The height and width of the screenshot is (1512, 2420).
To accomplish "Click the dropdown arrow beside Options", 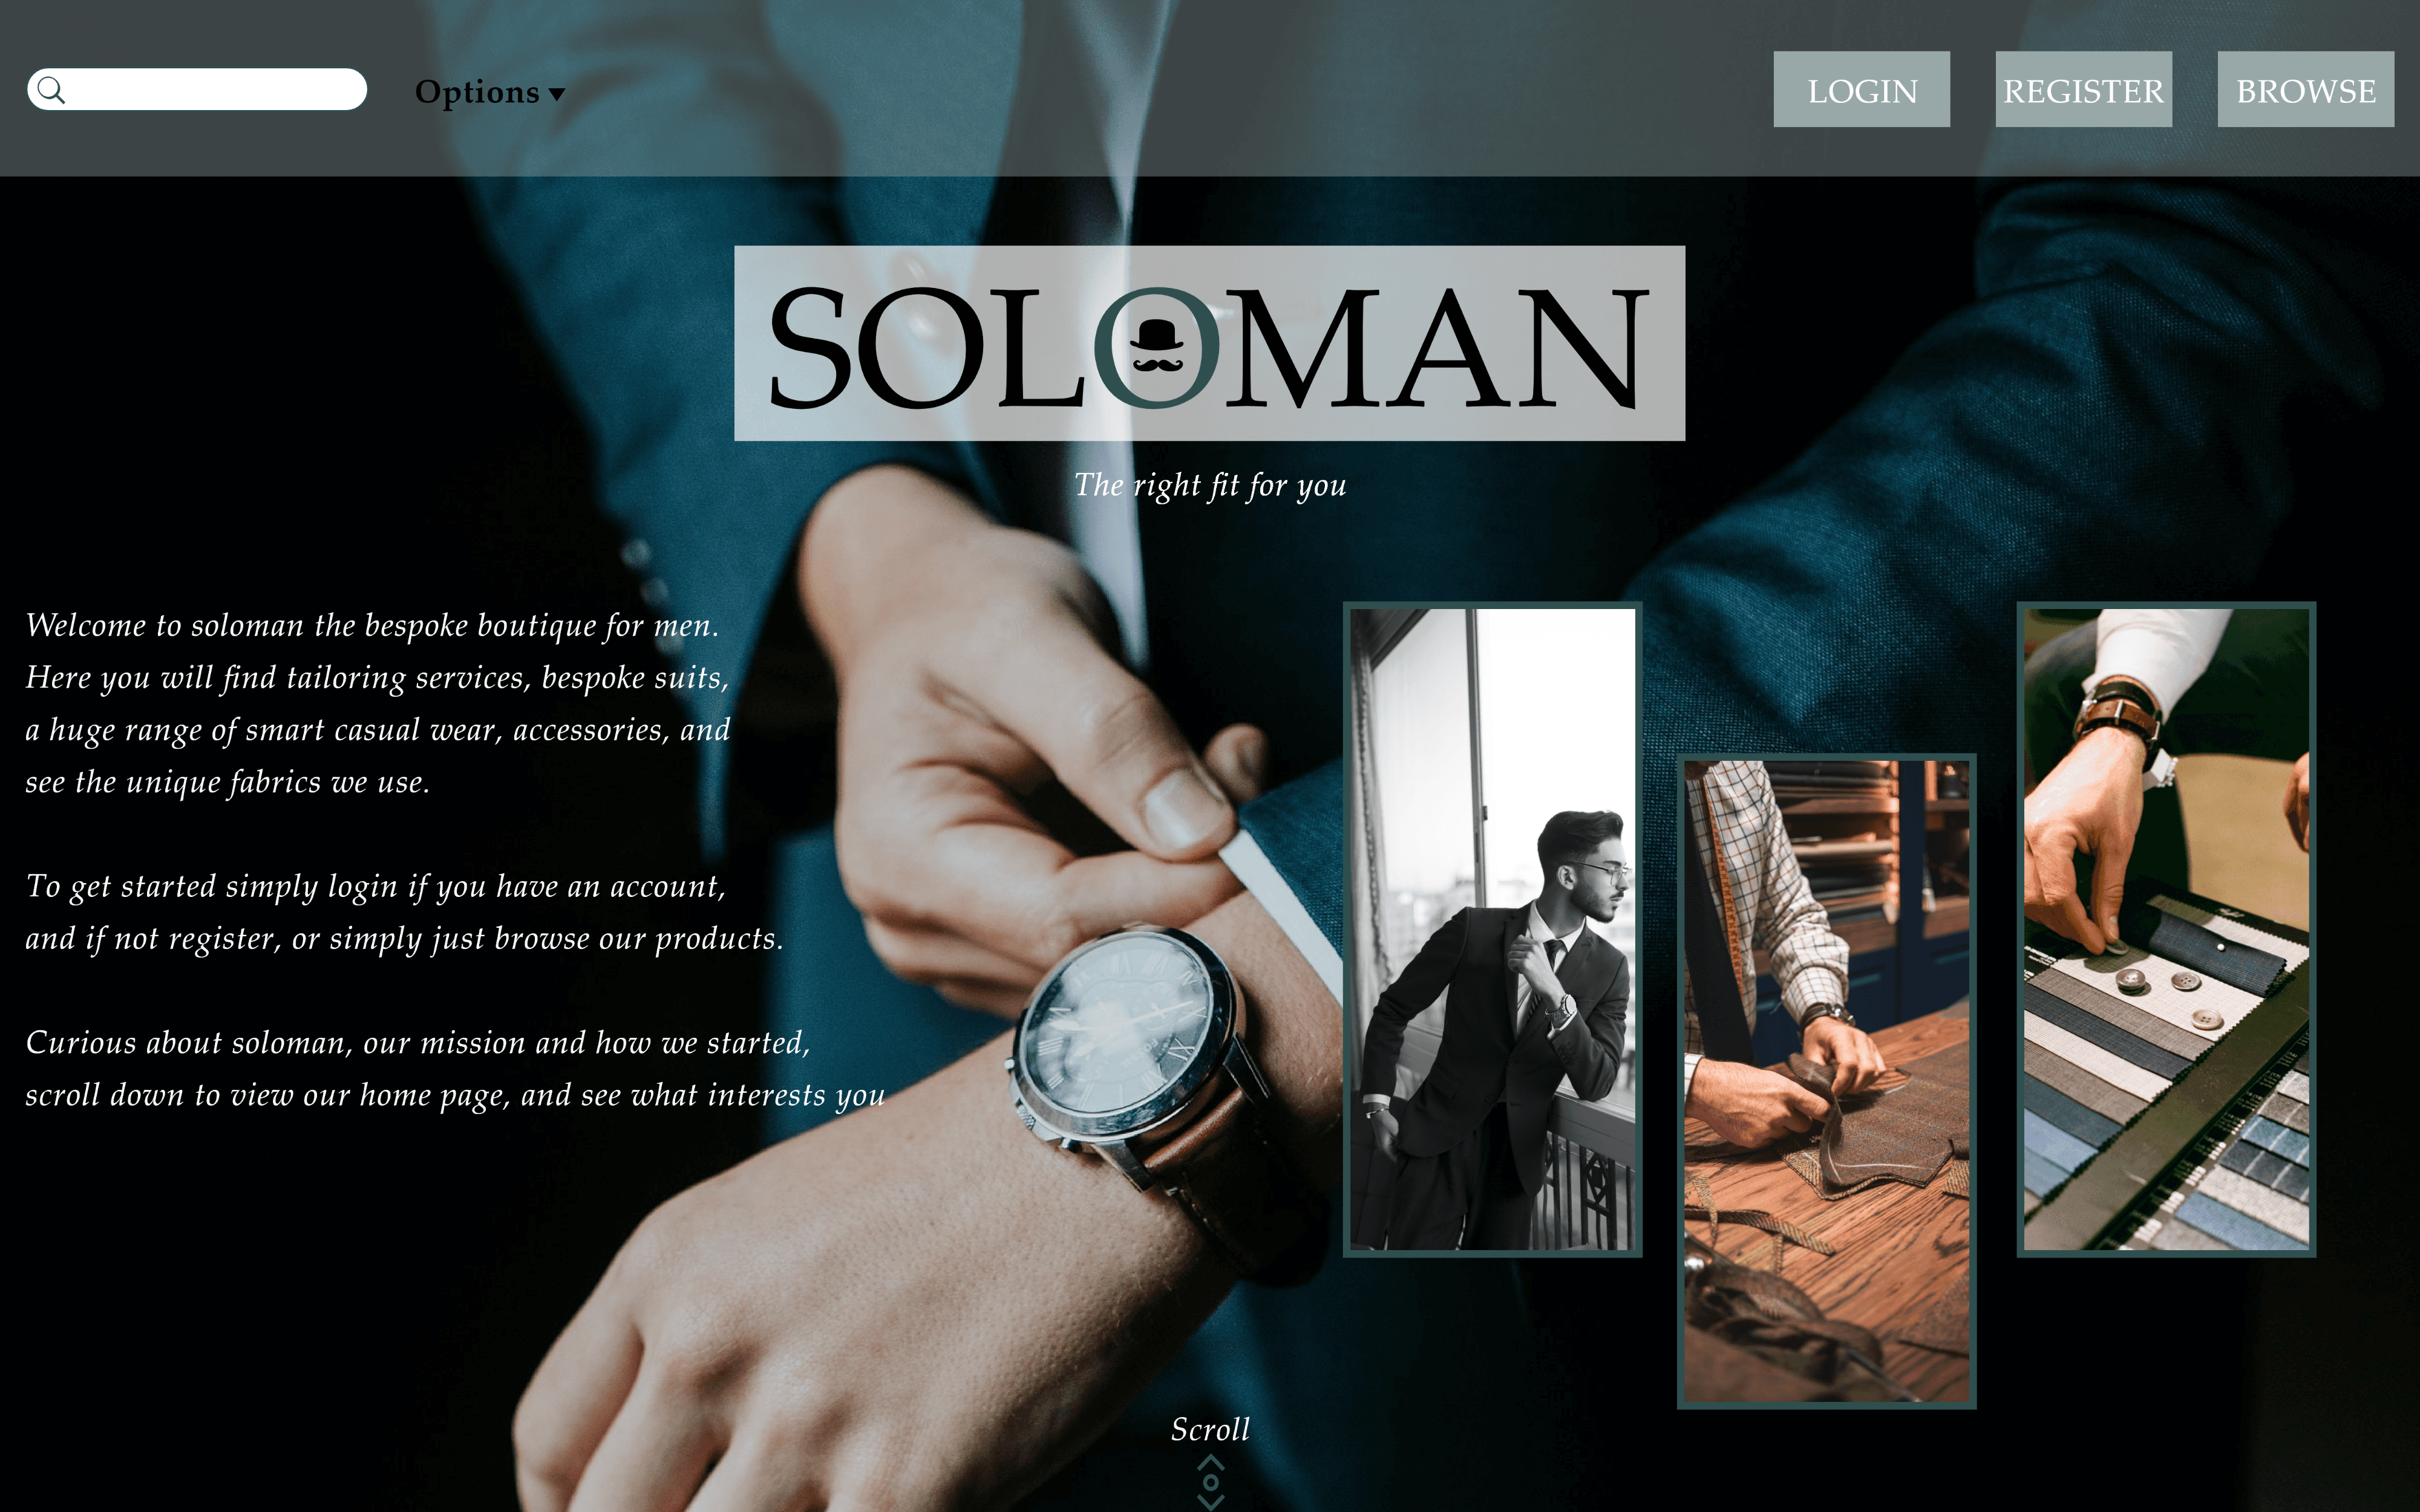I will [x=557, y=94].
